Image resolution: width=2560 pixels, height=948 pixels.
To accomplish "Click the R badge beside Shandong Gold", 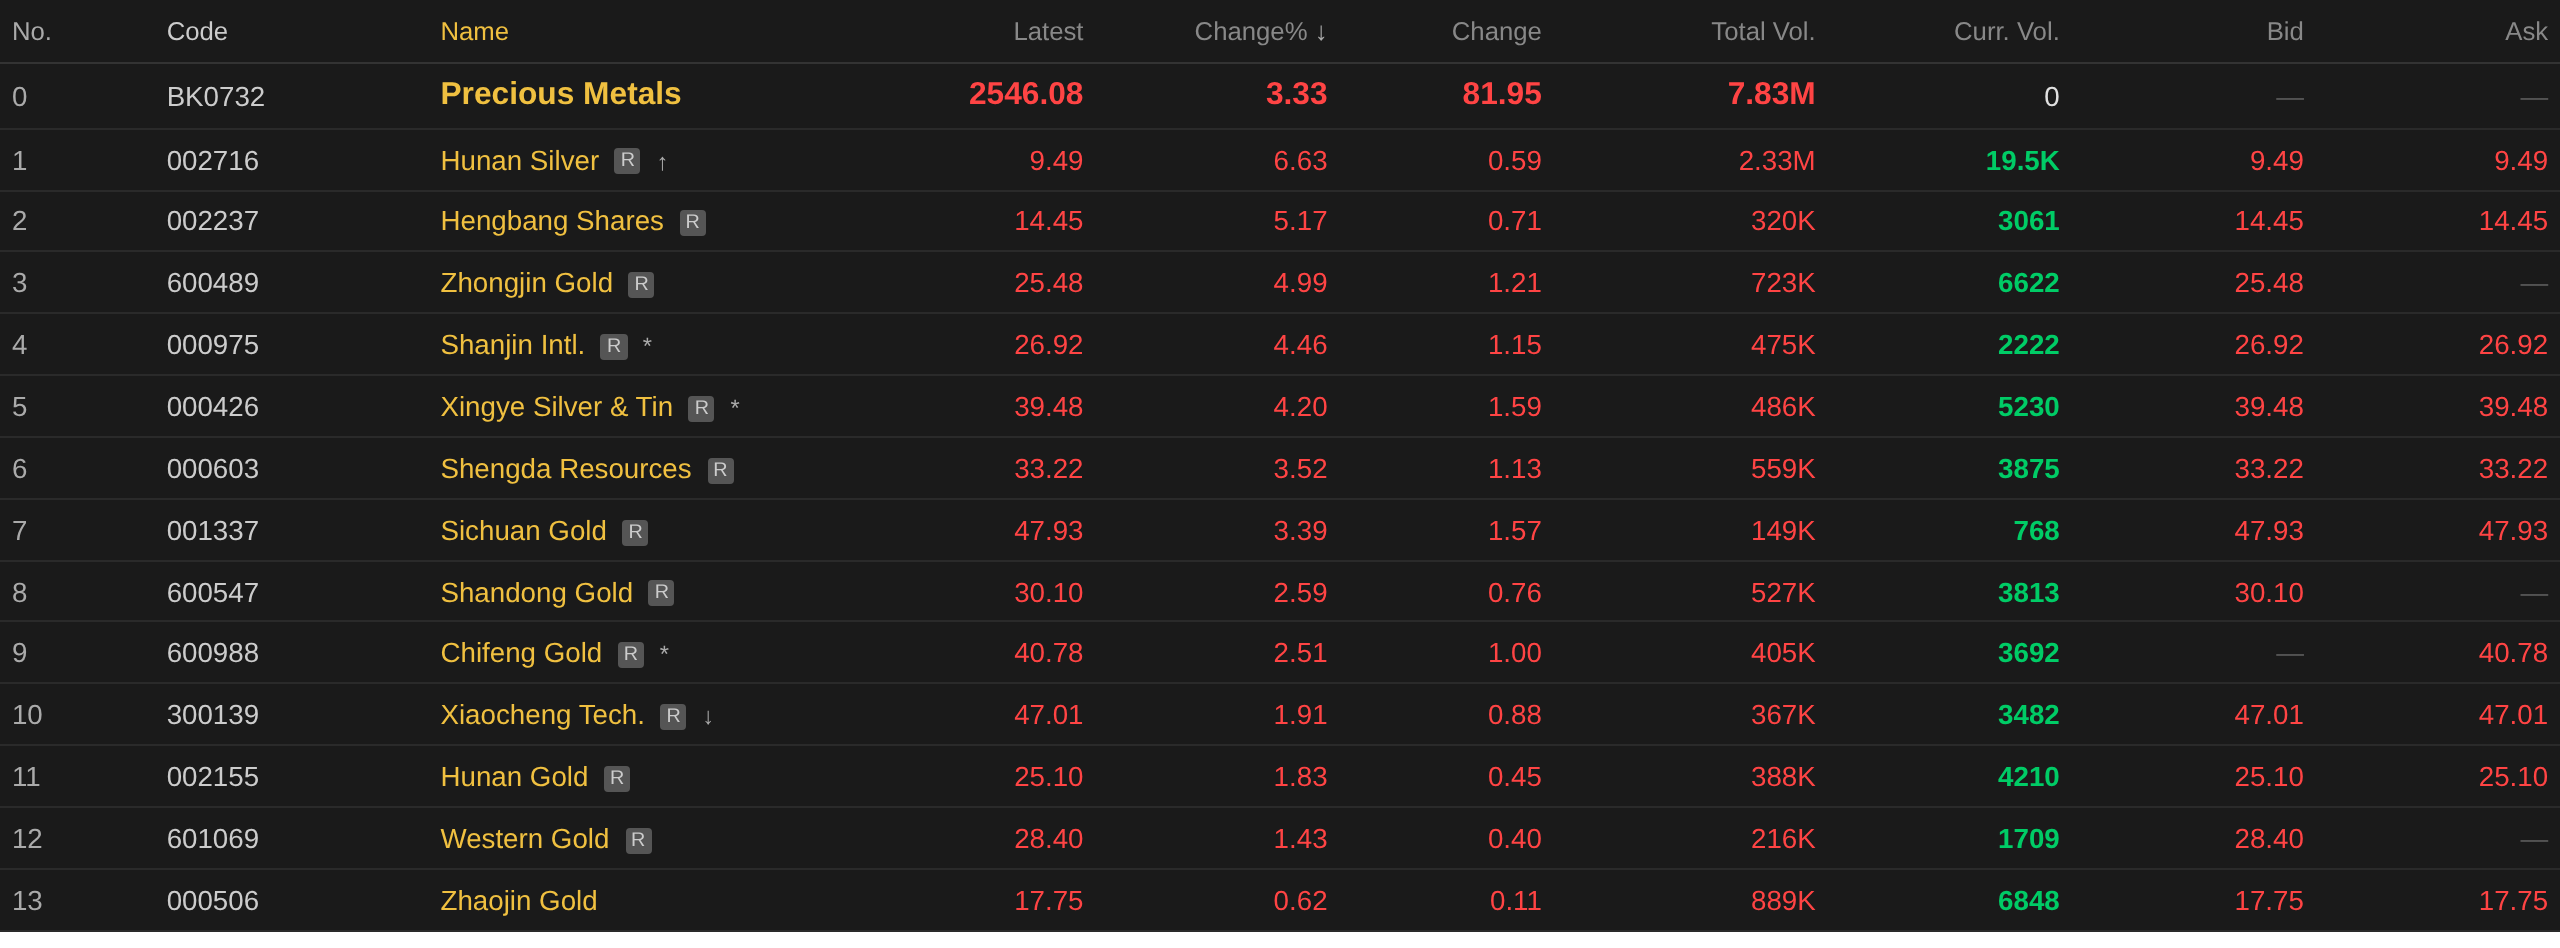I will click(661, 592).
